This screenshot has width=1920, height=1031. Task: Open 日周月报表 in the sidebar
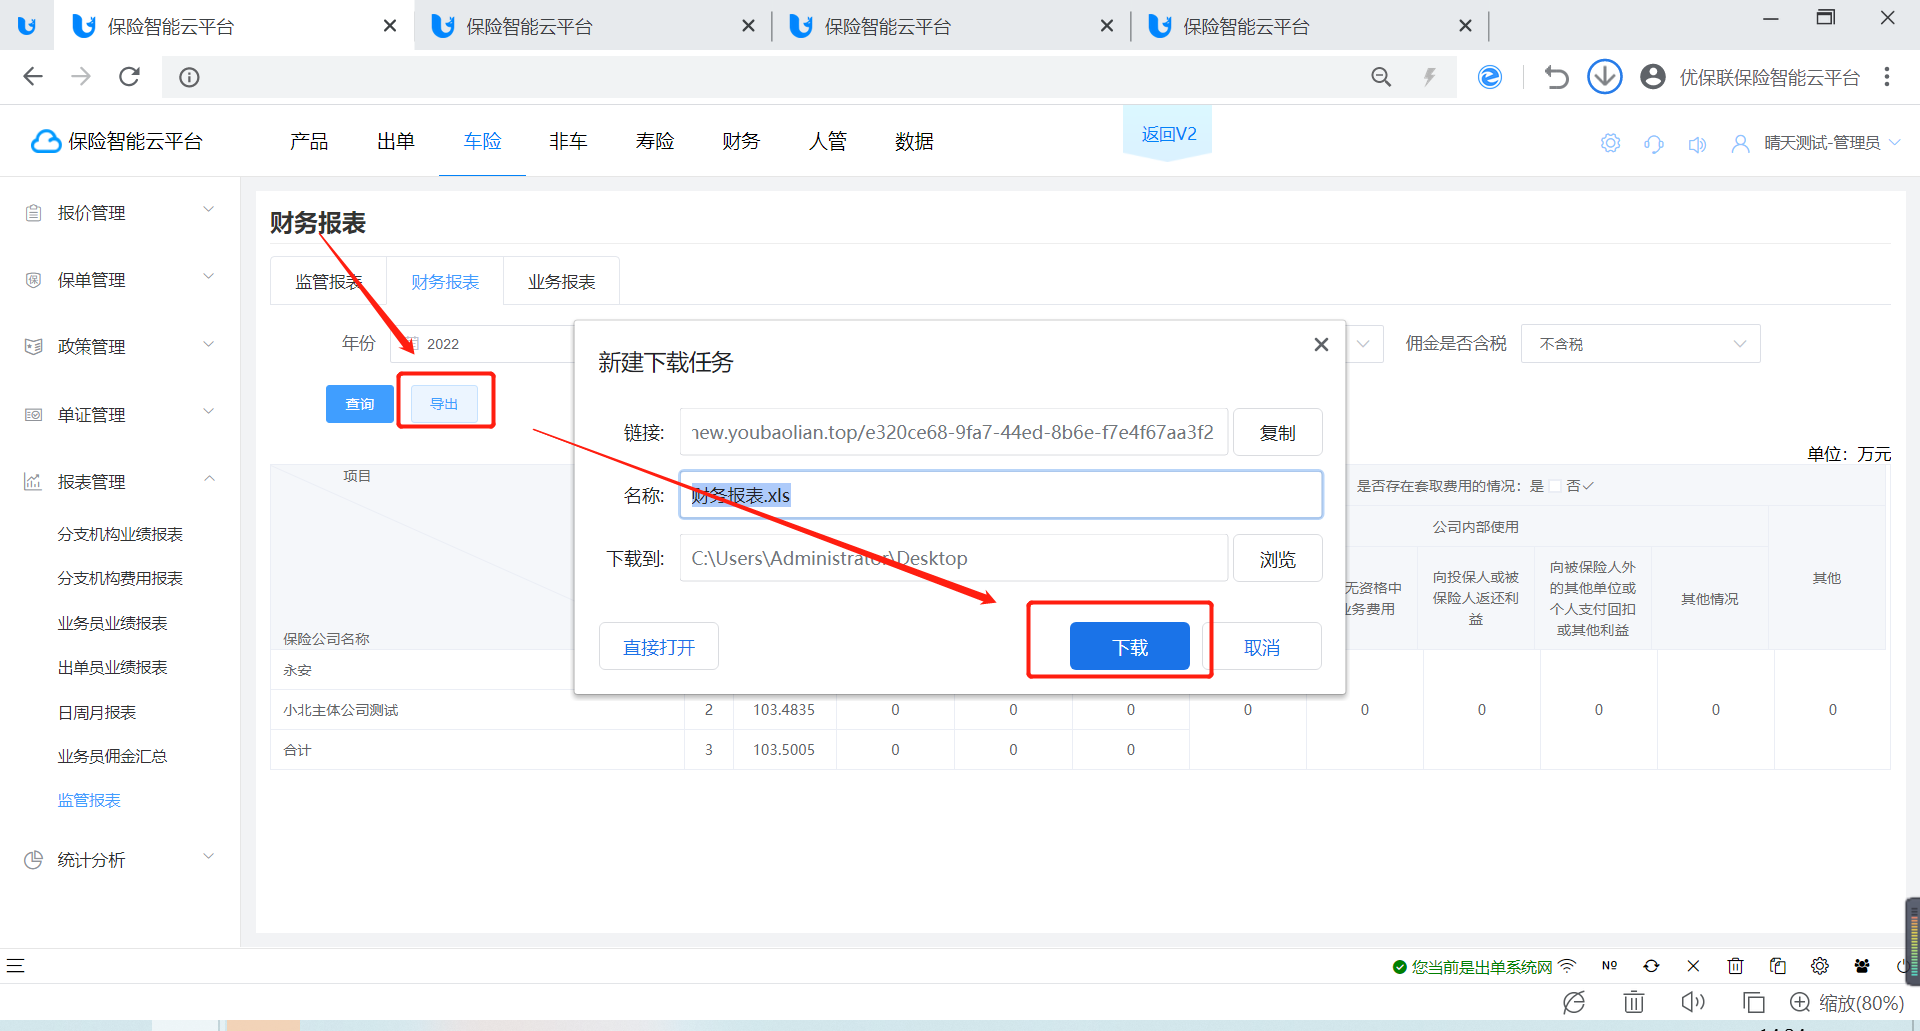tap(97, 712)
